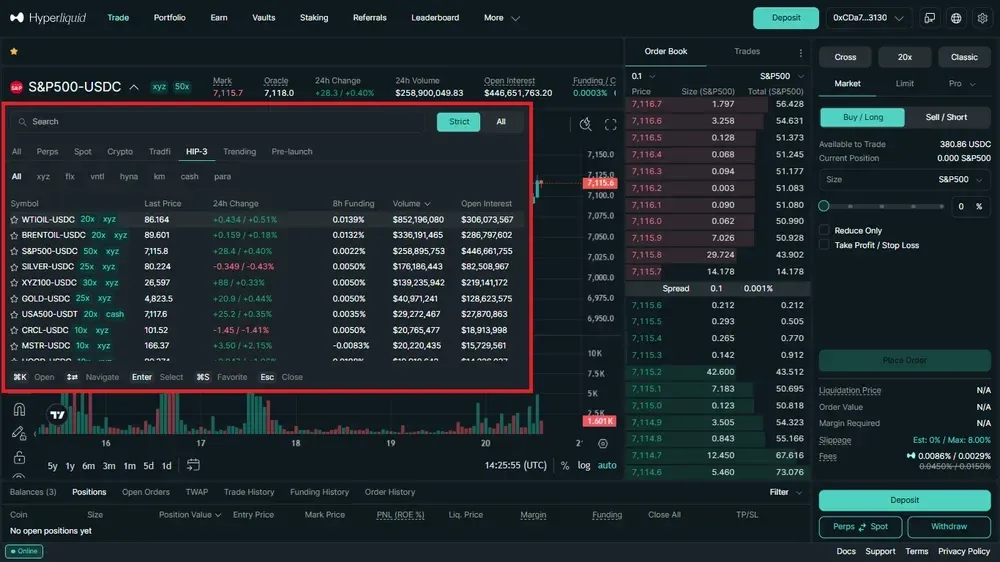This screenshot has height=562, width=1000.
Task: Open the order book S&P500 unit dropdown
Action: 782,76
